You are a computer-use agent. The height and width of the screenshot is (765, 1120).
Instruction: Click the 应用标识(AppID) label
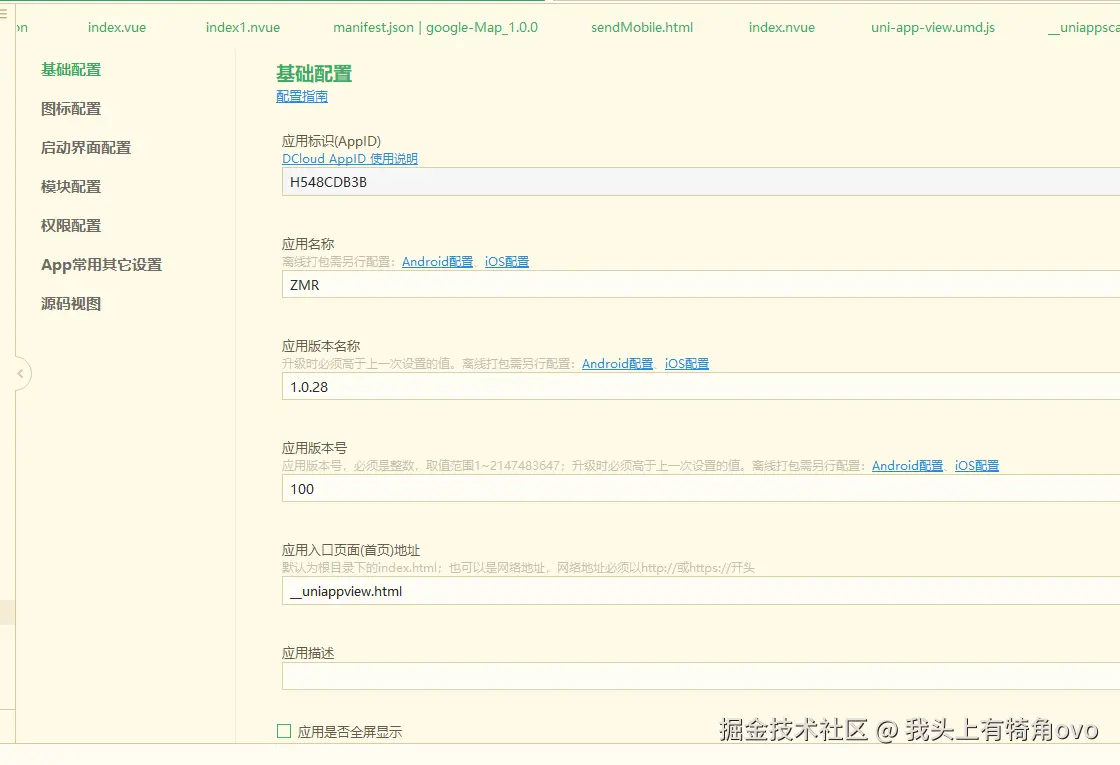[331, 141]
